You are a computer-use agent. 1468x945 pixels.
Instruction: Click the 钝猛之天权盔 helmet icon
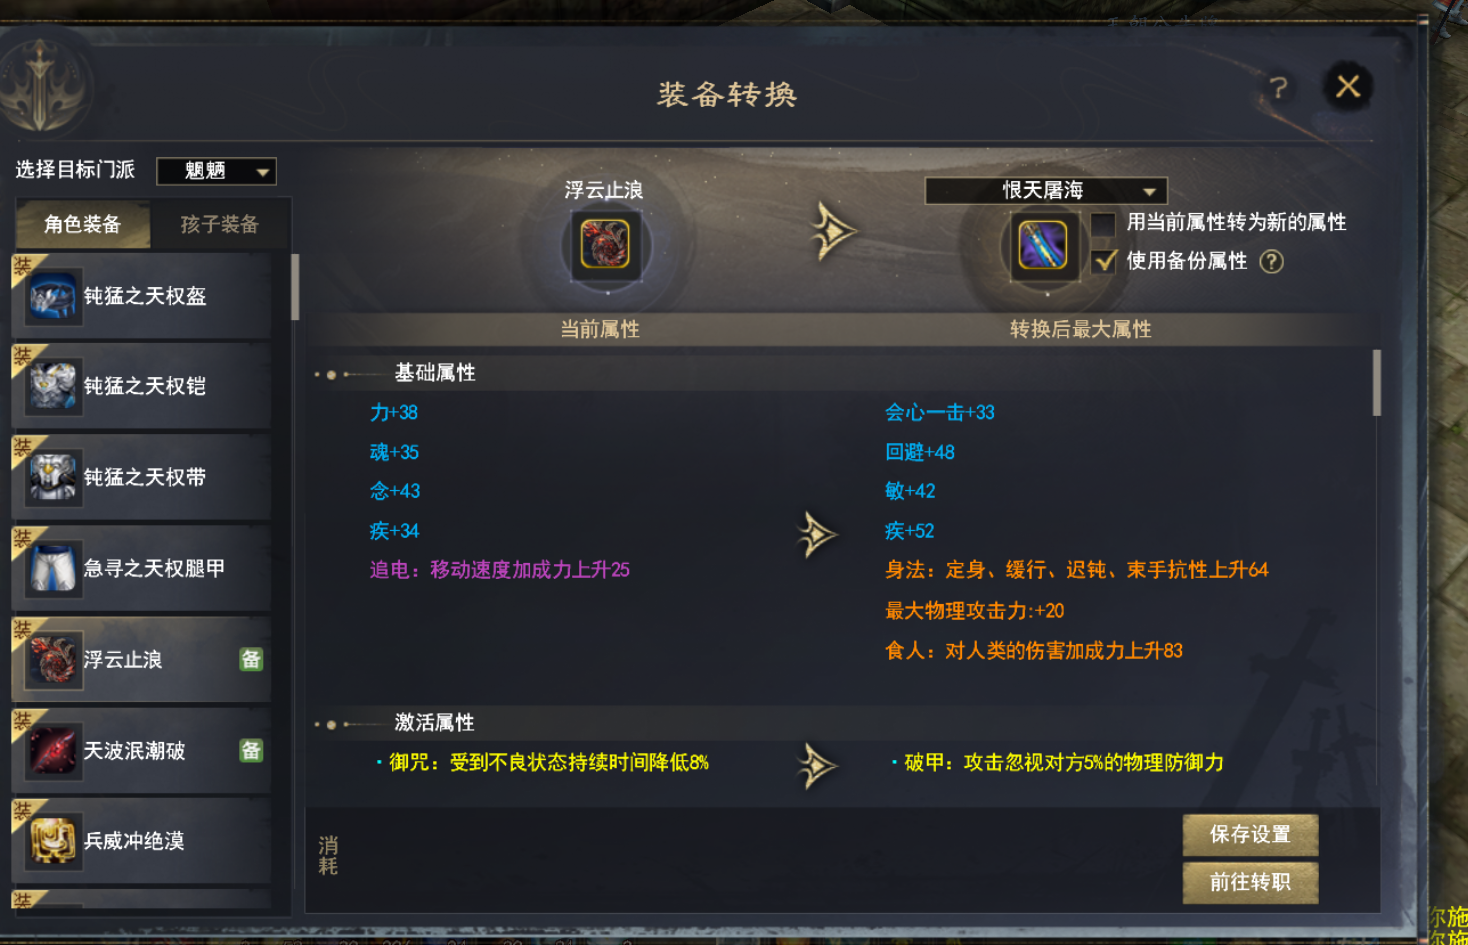click(53, 297)
